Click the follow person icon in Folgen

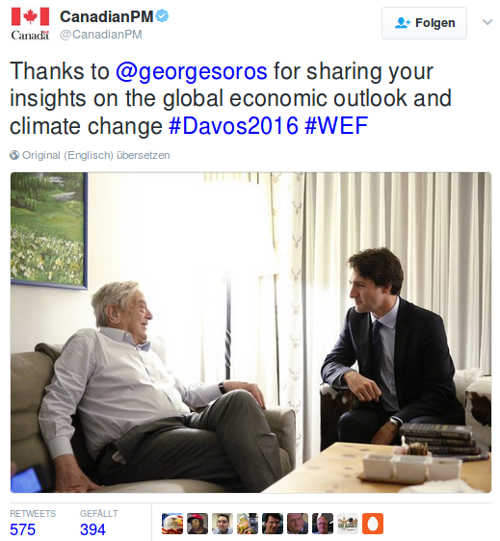(402, 23)
